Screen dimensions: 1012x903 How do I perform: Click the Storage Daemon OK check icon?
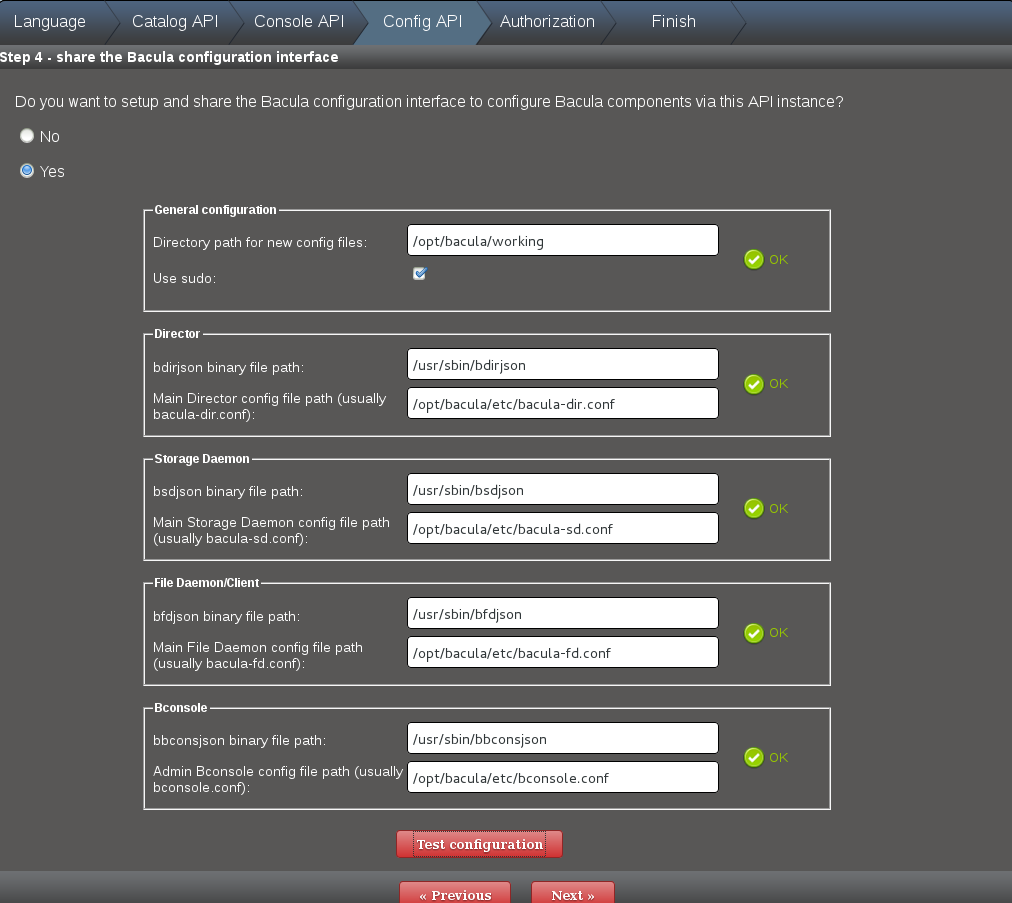[753, 509]
